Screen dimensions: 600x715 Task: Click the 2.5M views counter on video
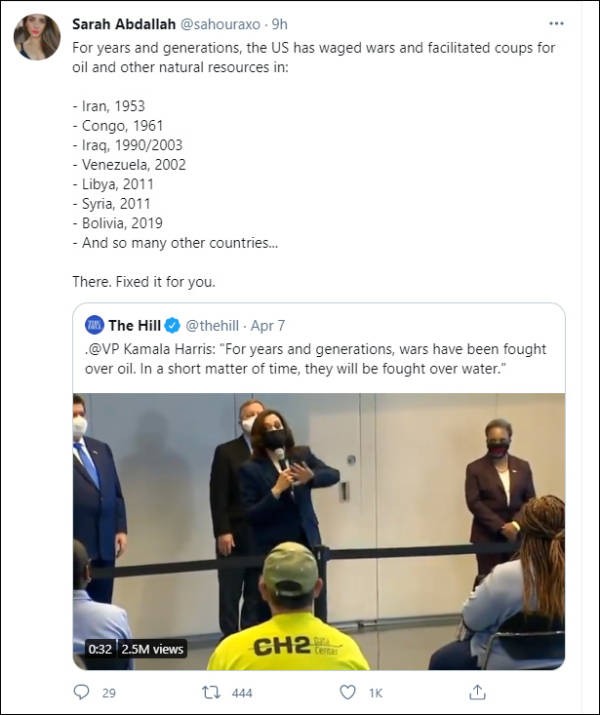153,649
